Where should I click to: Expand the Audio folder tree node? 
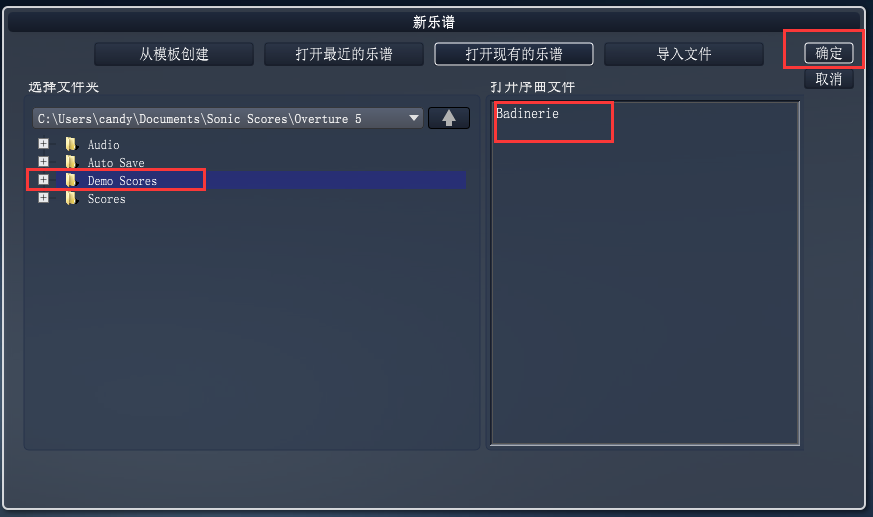(x=43, y=144)
